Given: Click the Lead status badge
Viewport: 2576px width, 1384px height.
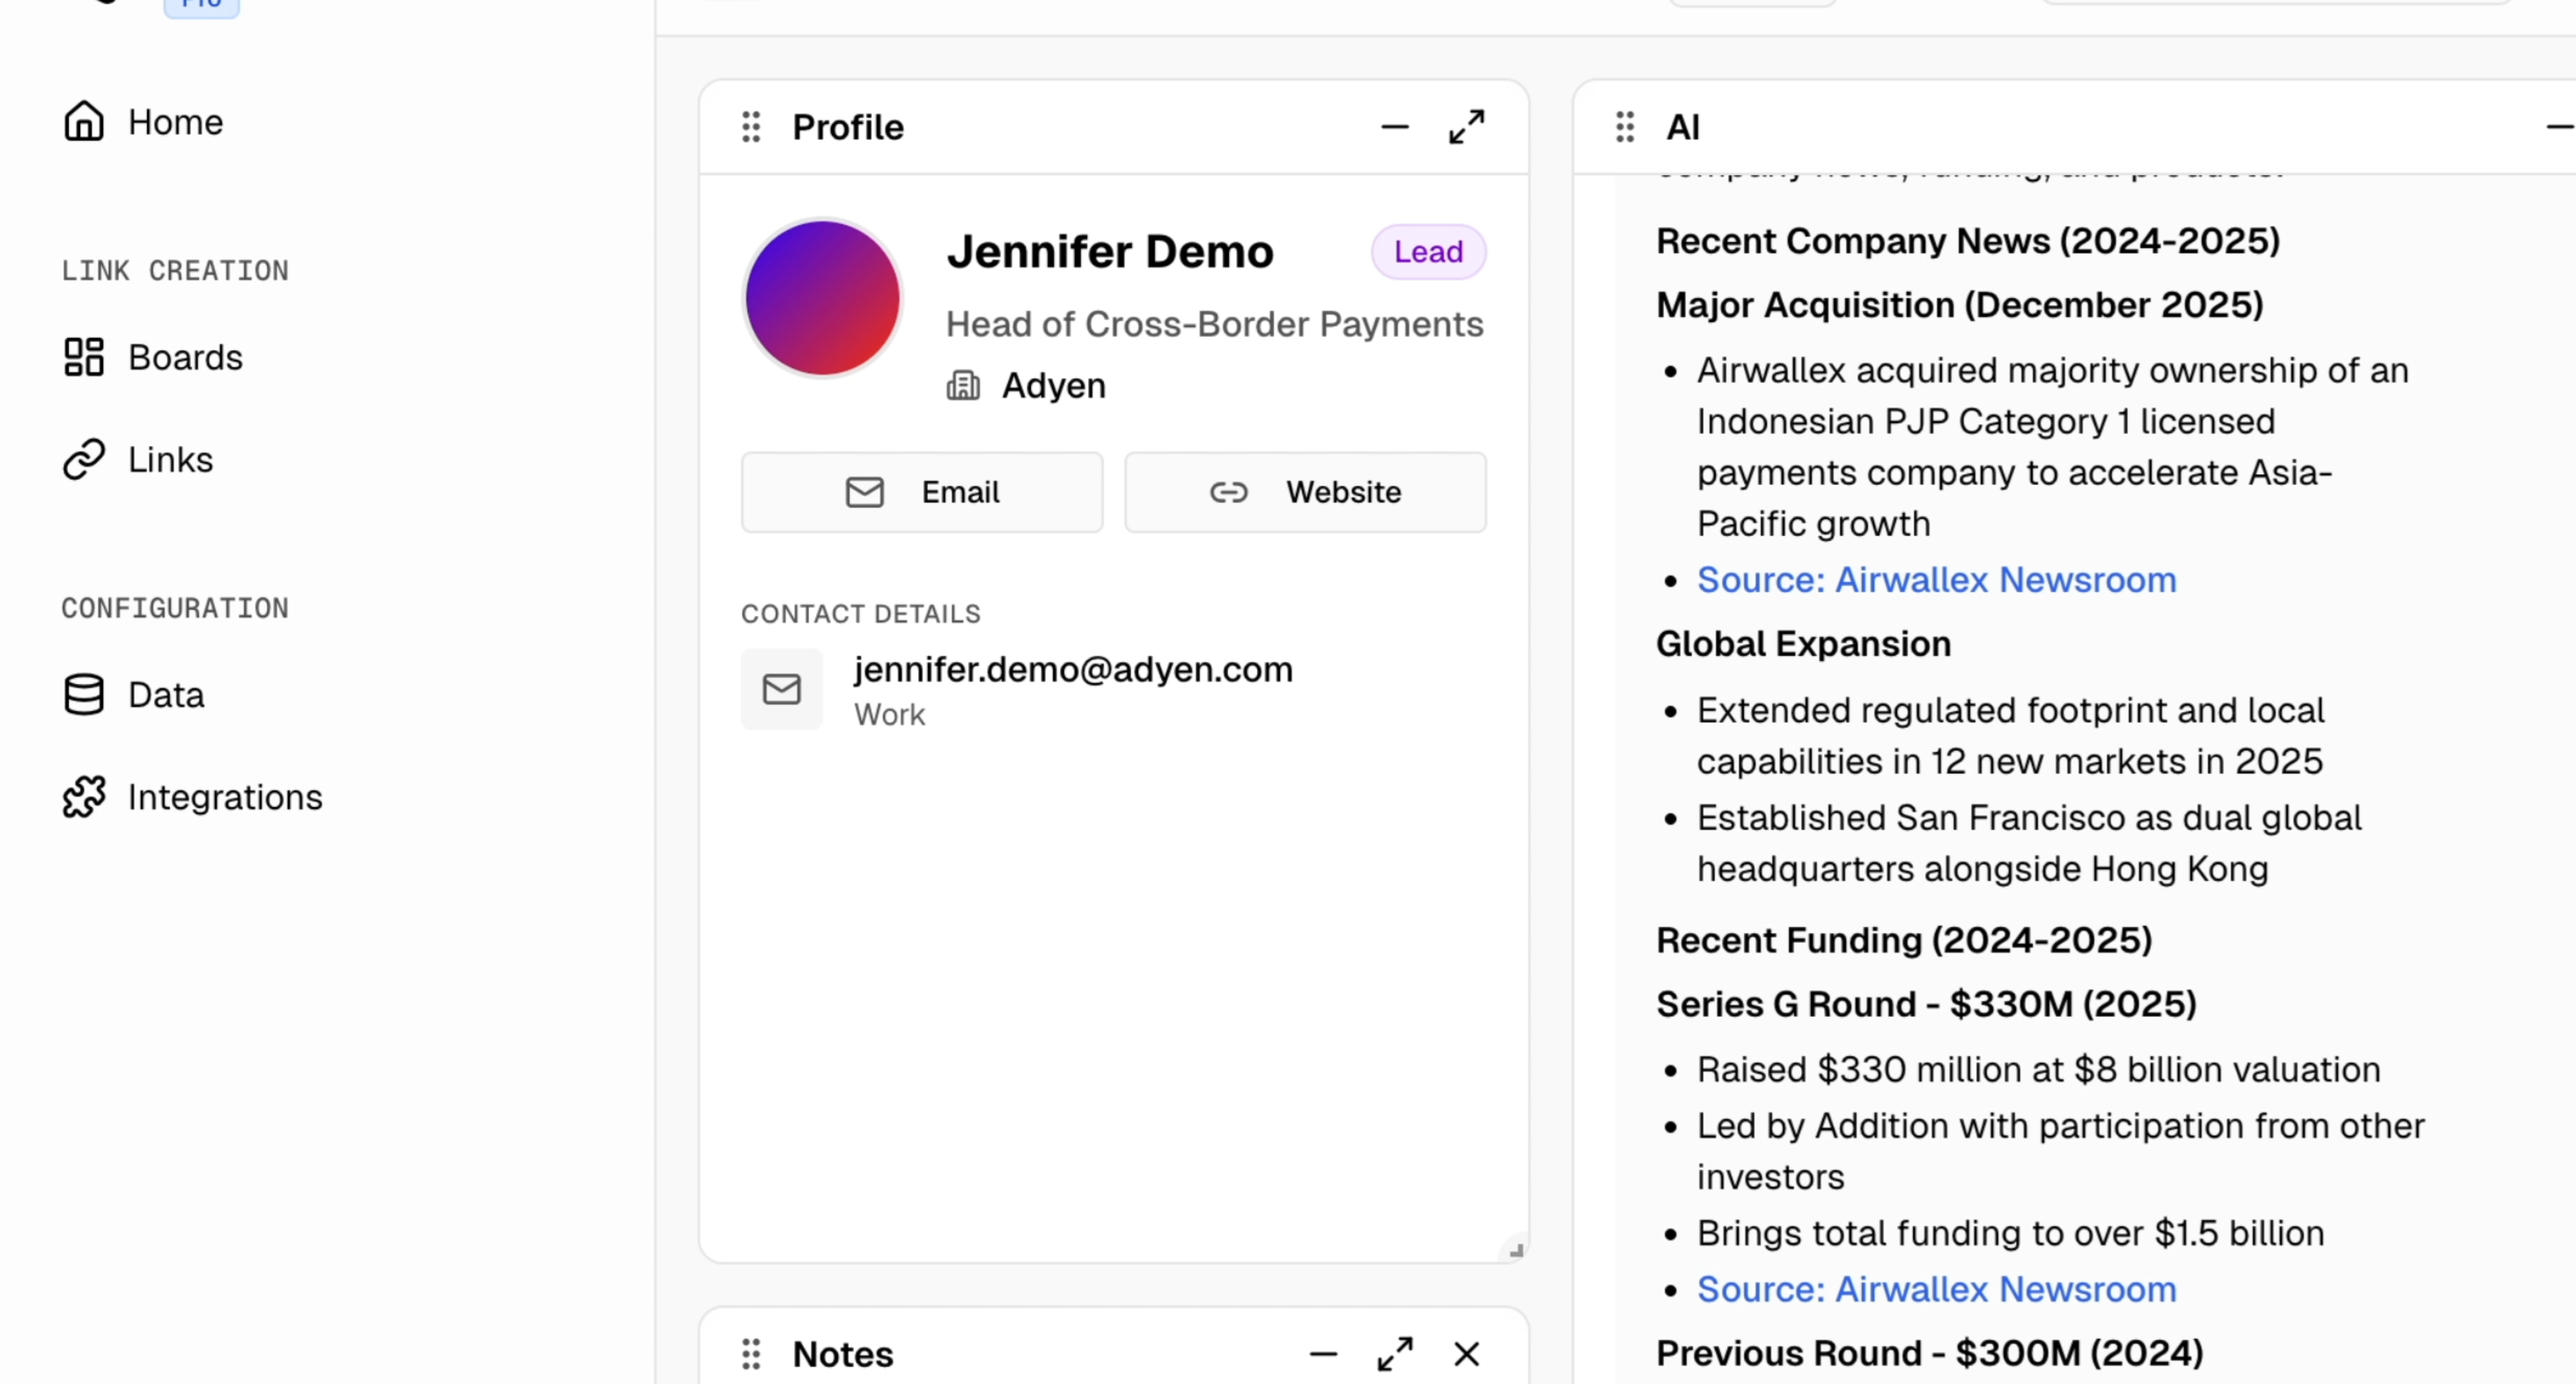Looking at the screenshot, I should (x=1427, y=252).
